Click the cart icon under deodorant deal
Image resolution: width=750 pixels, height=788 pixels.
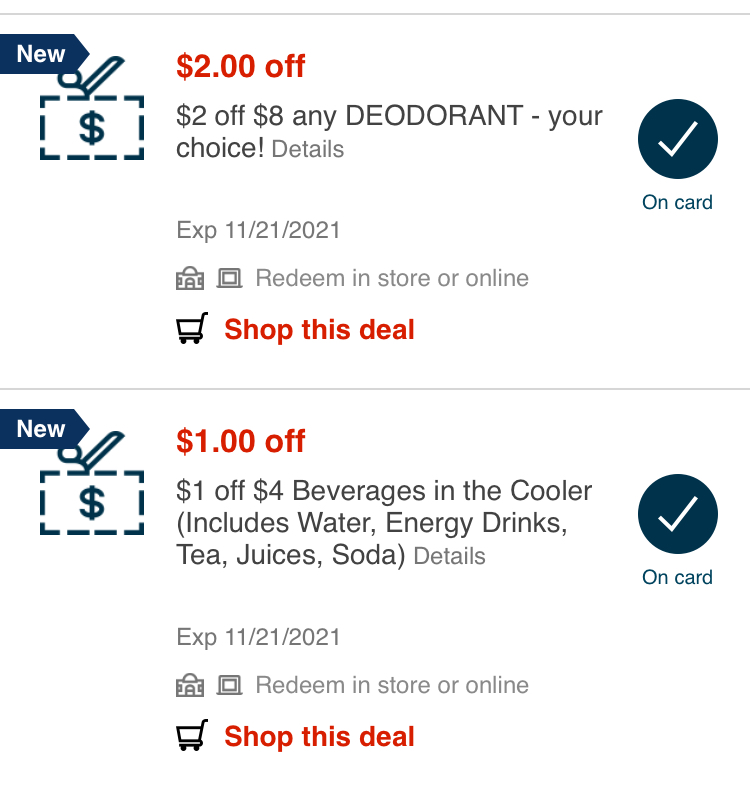point(192,329)
